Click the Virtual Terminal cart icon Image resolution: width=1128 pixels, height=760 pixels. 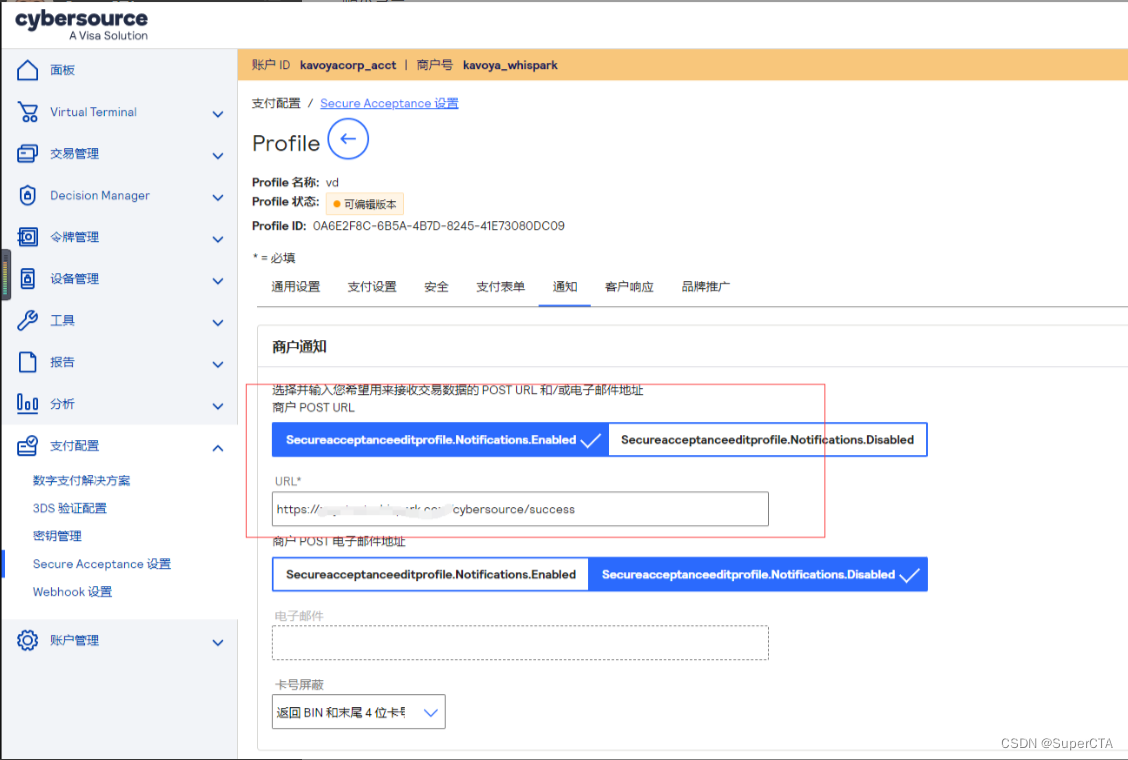click(x=27, y=112)
